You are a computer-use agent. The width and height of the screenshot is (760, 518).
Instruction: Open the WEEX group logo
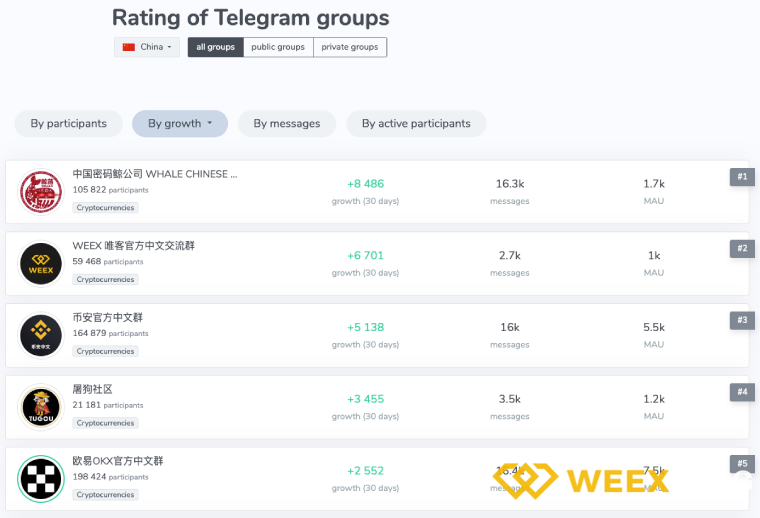41,264
